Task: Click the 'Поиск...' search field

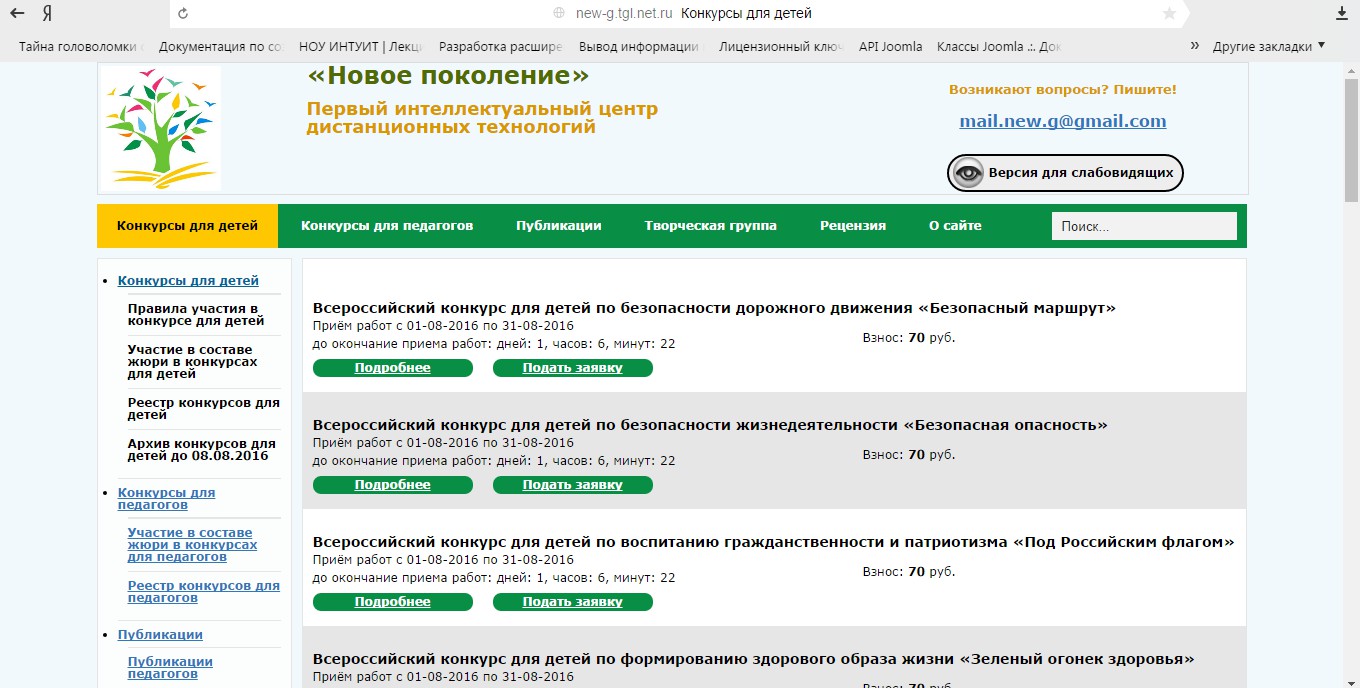Action: [x=1144, y=227]
